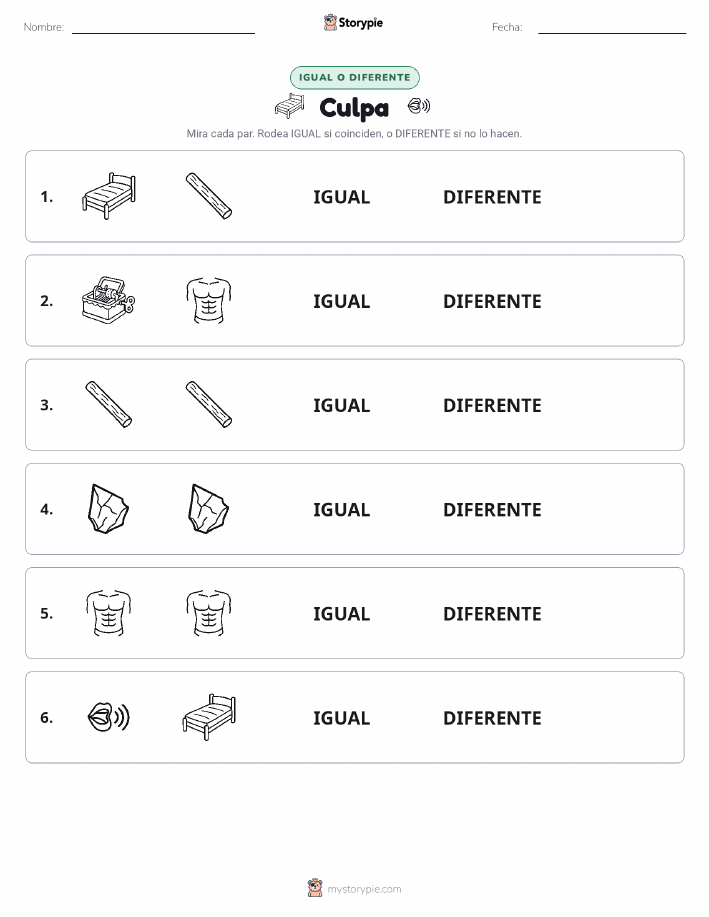
Task: Click the bed icon in row 6
Action: [x=209, y=717]
